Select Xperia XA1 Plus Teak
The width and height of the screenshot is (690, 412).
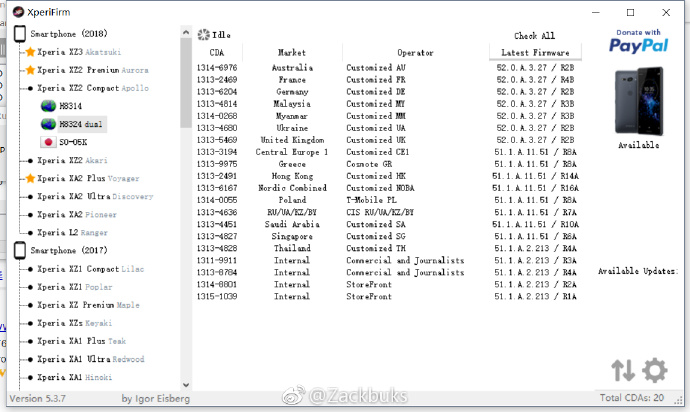tap(81, 341)
